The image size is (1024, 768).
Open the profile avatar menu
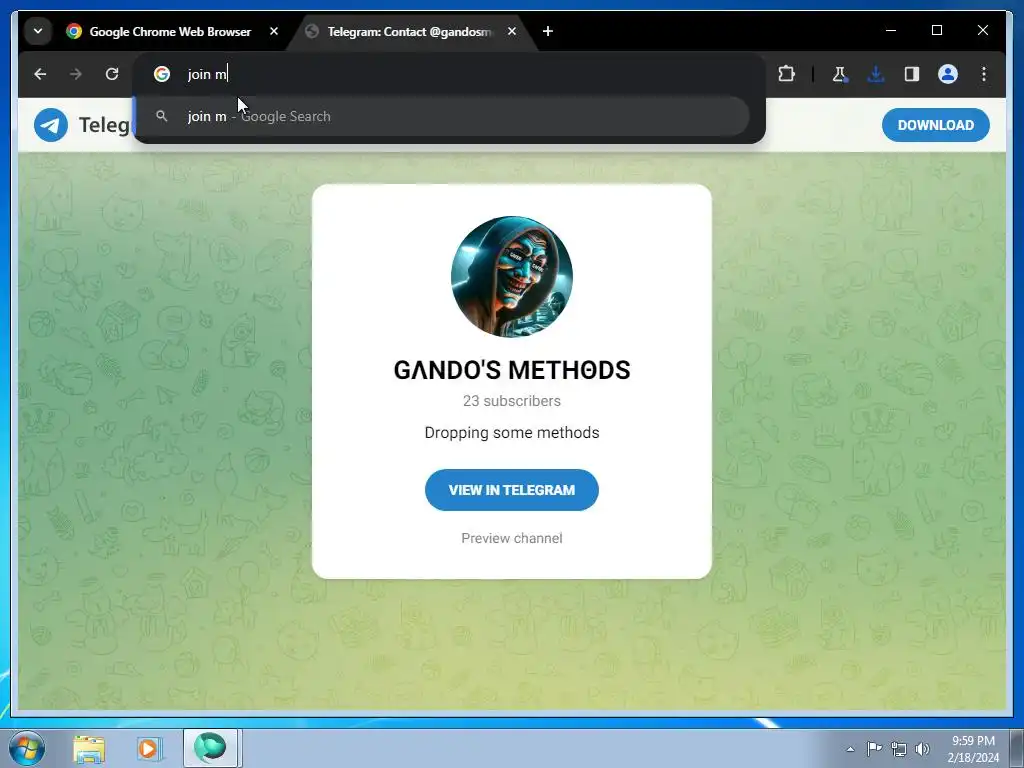tap(948, 74)
